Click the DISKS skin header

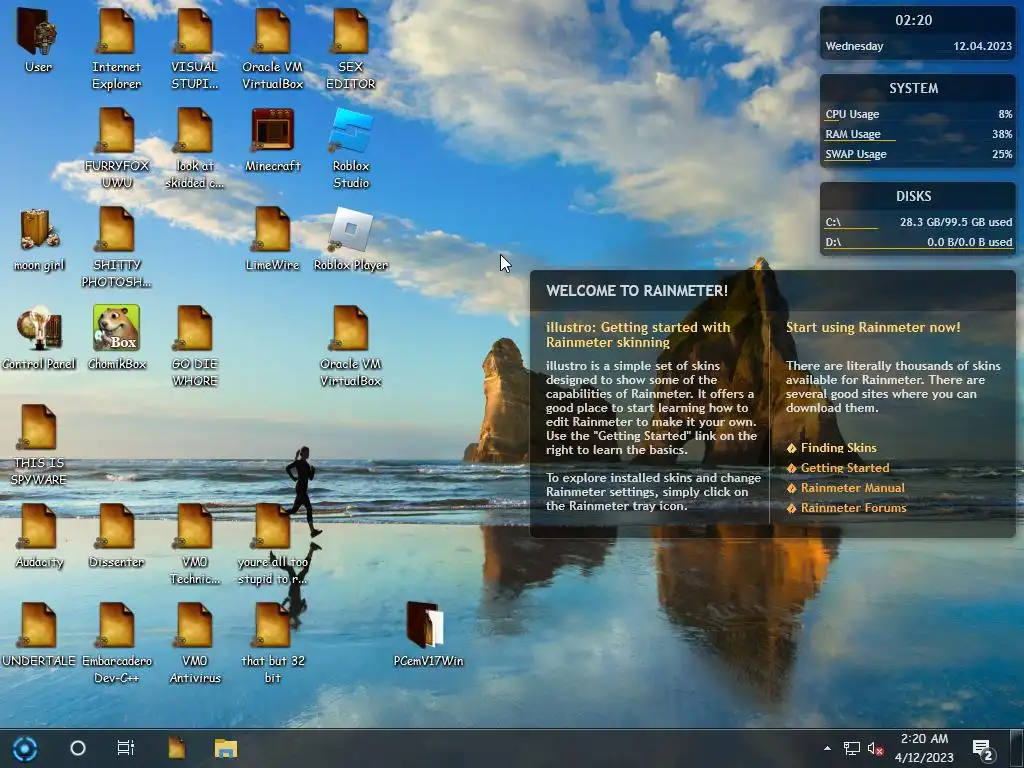tap(914, 197)
